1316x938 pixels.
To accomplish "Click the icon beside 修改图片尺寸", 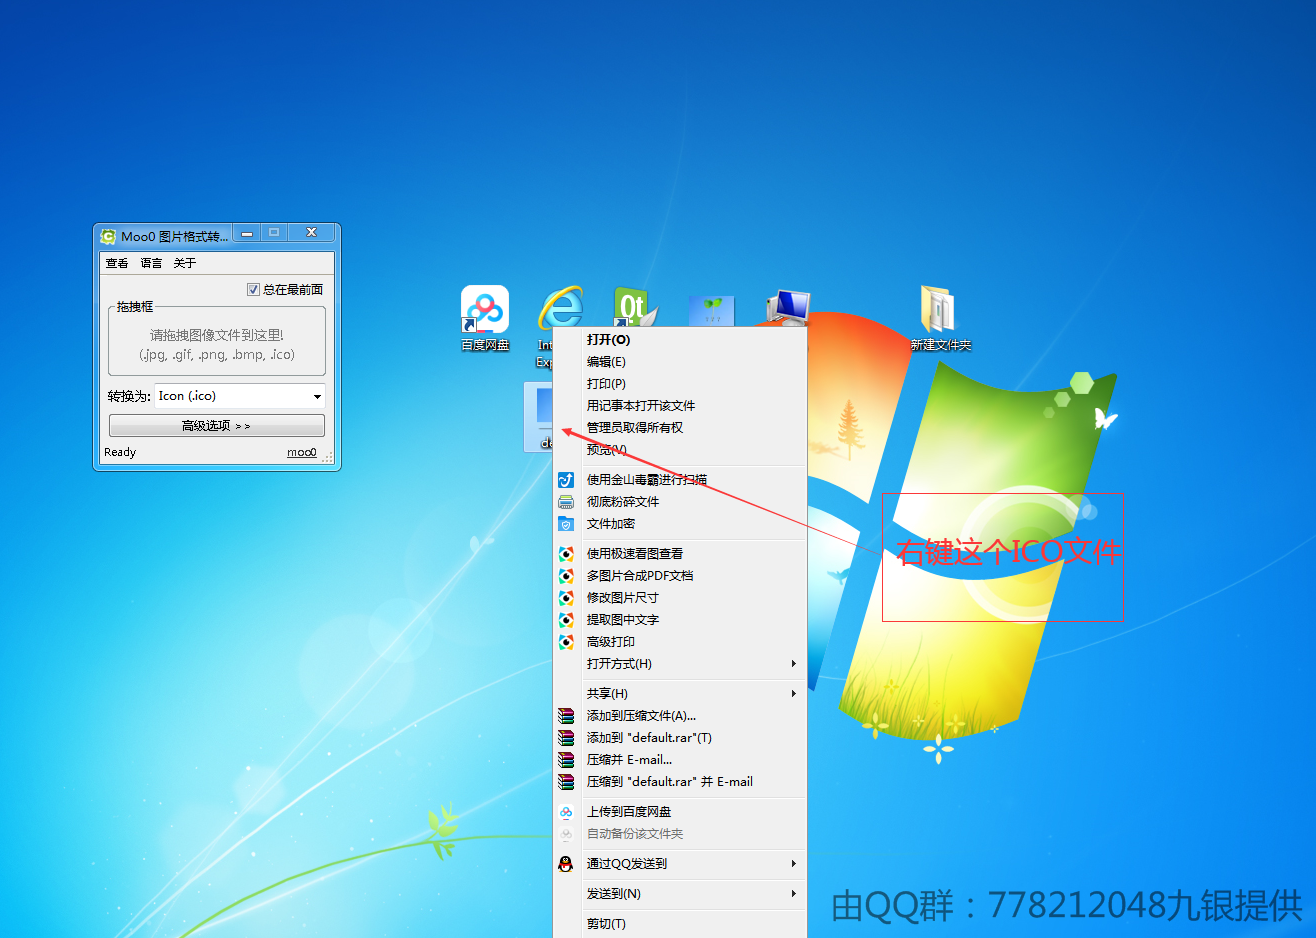I will click(566, 598).
